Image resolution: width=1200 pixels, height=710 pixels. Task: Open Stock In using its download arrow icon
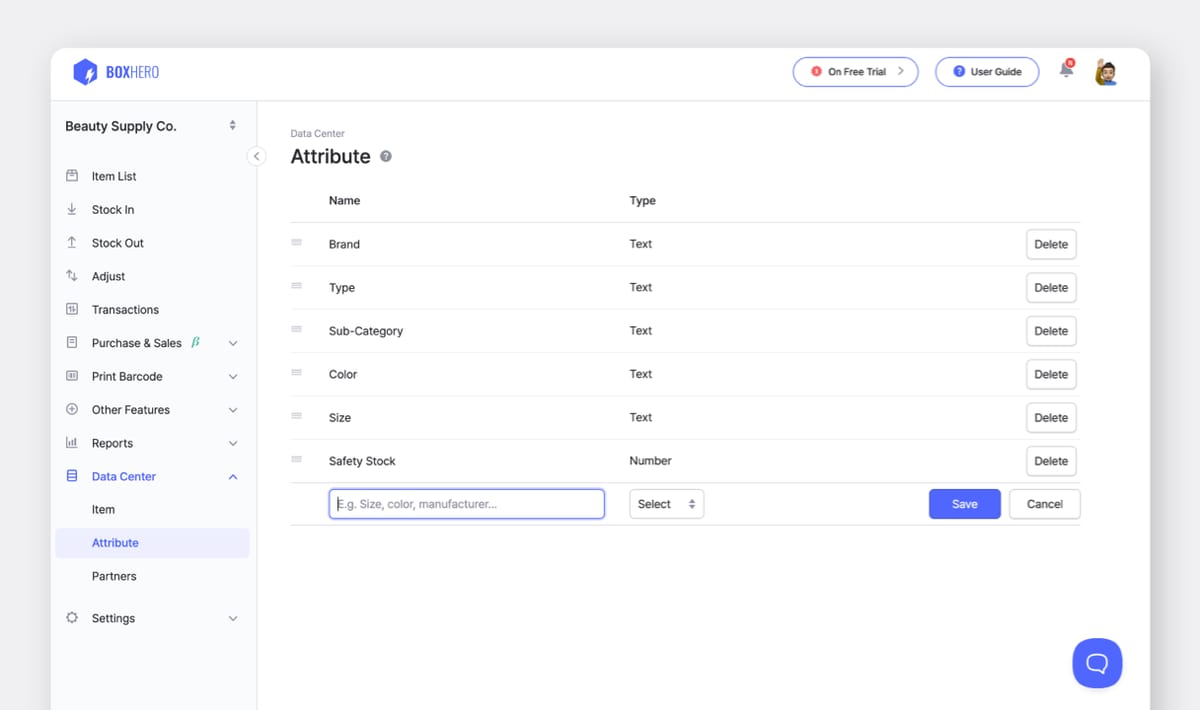(71, 209)
